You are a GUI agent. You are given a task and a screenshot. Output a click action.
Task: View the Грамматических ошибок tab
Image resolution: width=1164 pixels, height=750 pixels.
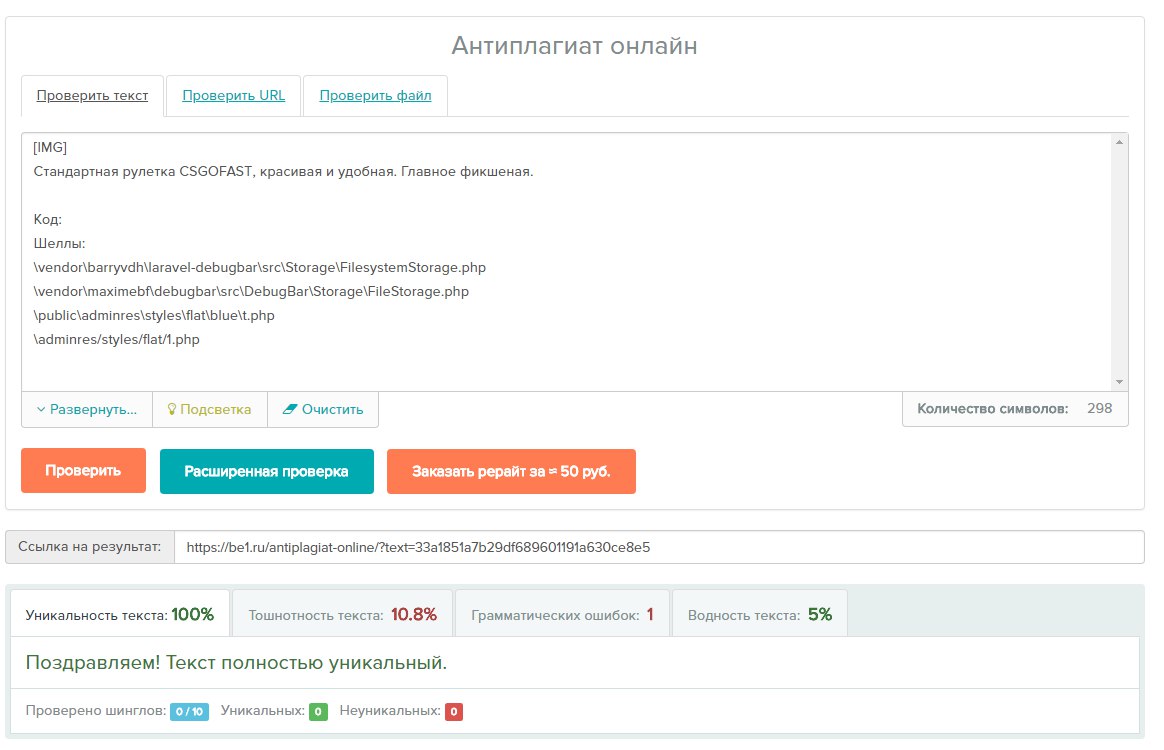click(561, 614)
